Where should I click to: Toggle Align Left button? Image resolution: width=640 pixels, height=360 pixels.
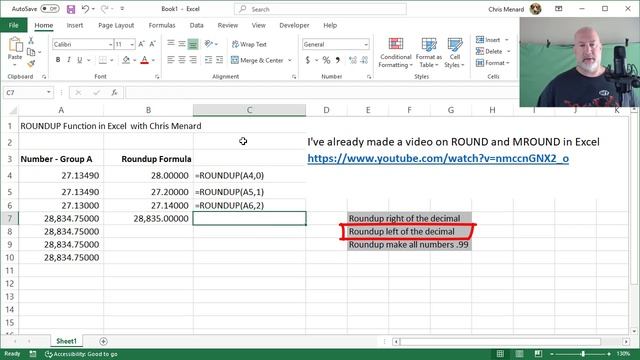coord(171,60)
